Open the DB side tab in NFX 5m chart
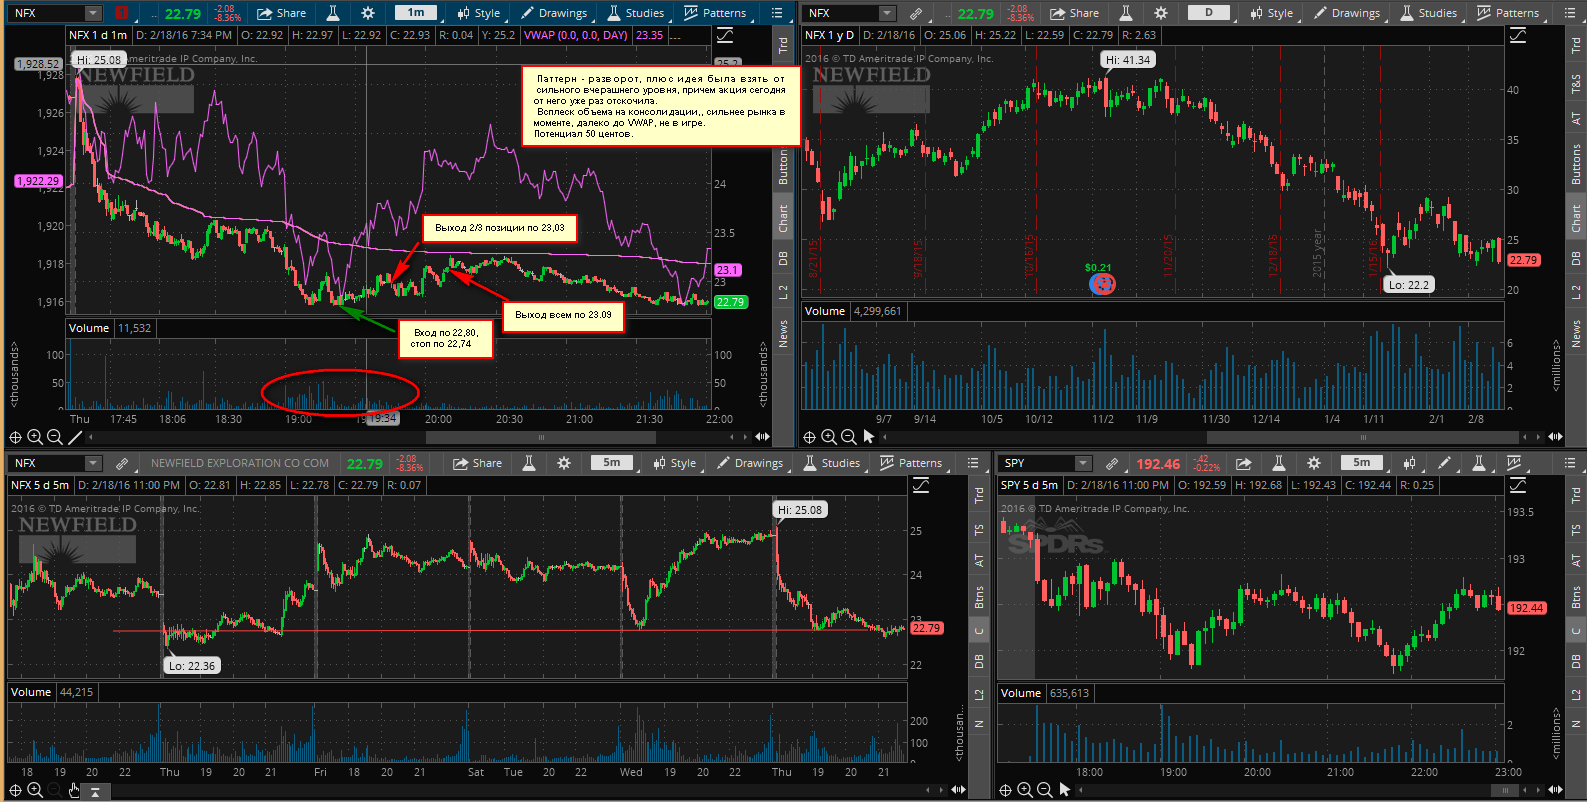The width and height of the screenshot is (1587, 802). click(979, 661)
